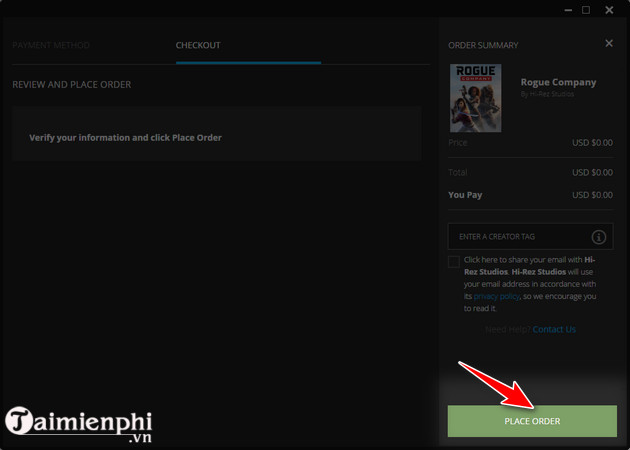Click the Enter a Creator Tag field
The width and height of the screenshot is (630, 450).
pos(530,237)
